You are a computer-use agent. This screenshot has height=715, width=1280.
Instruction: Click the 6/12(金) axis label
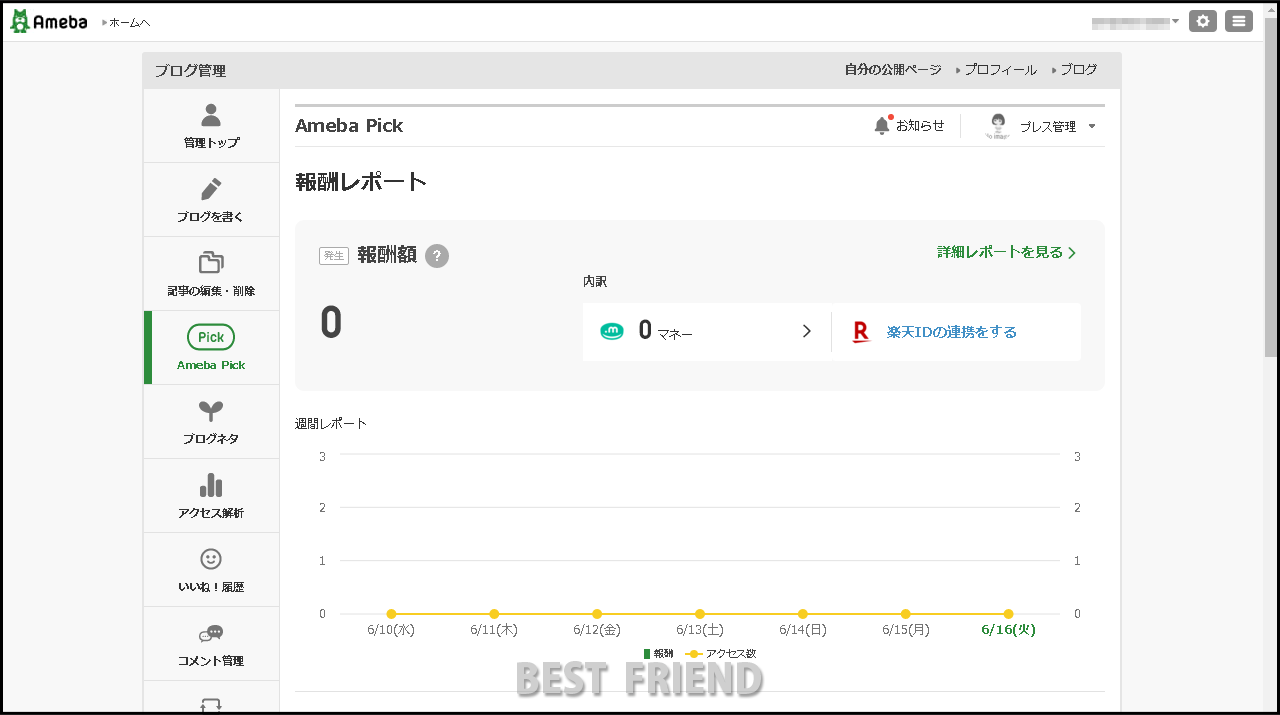coord(597,630)
